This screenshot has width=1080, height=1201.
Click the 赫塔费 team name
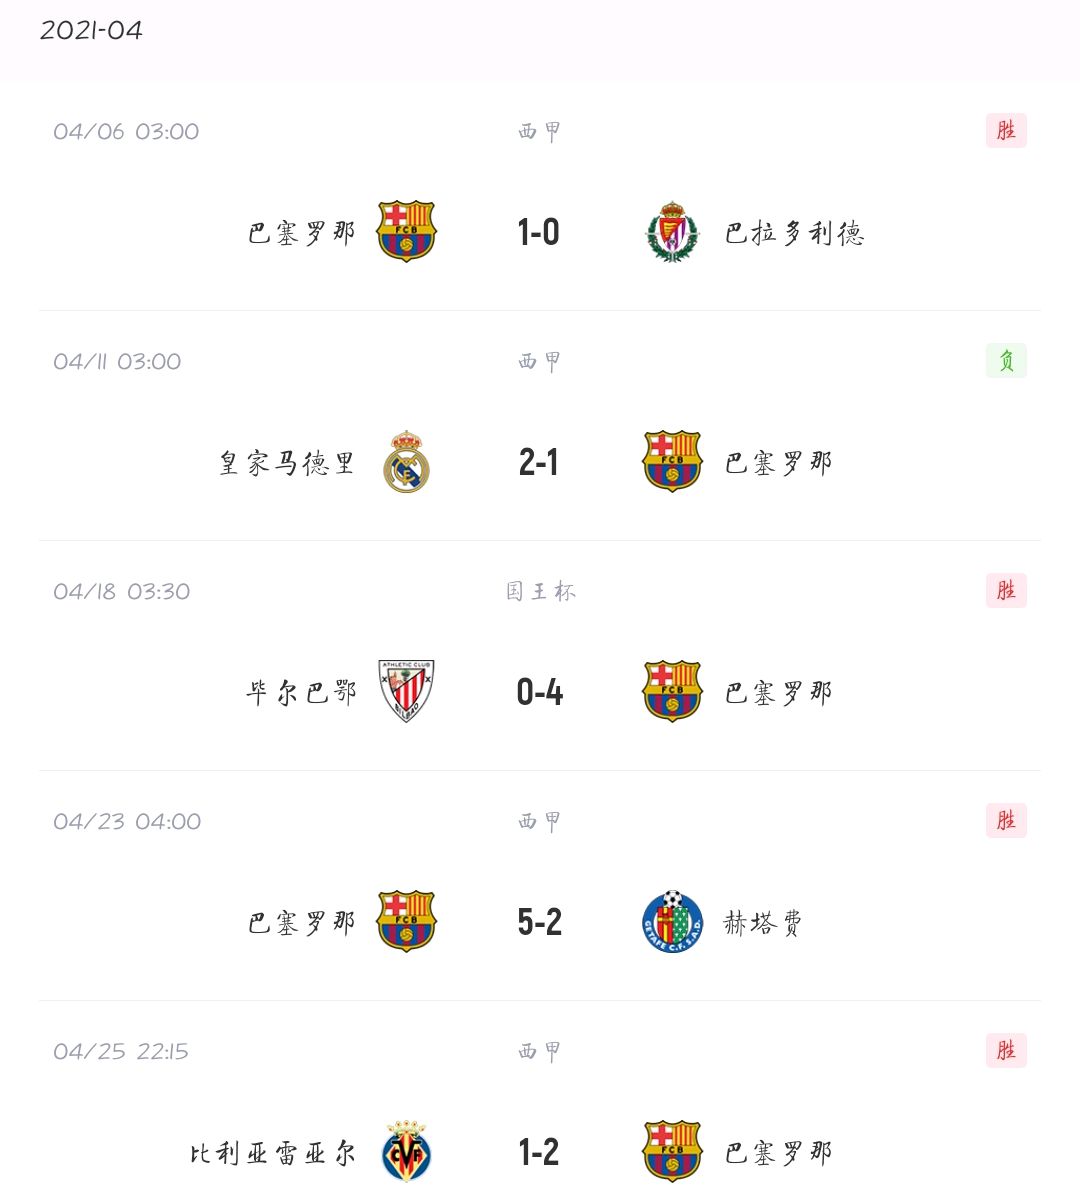(763, 922)
